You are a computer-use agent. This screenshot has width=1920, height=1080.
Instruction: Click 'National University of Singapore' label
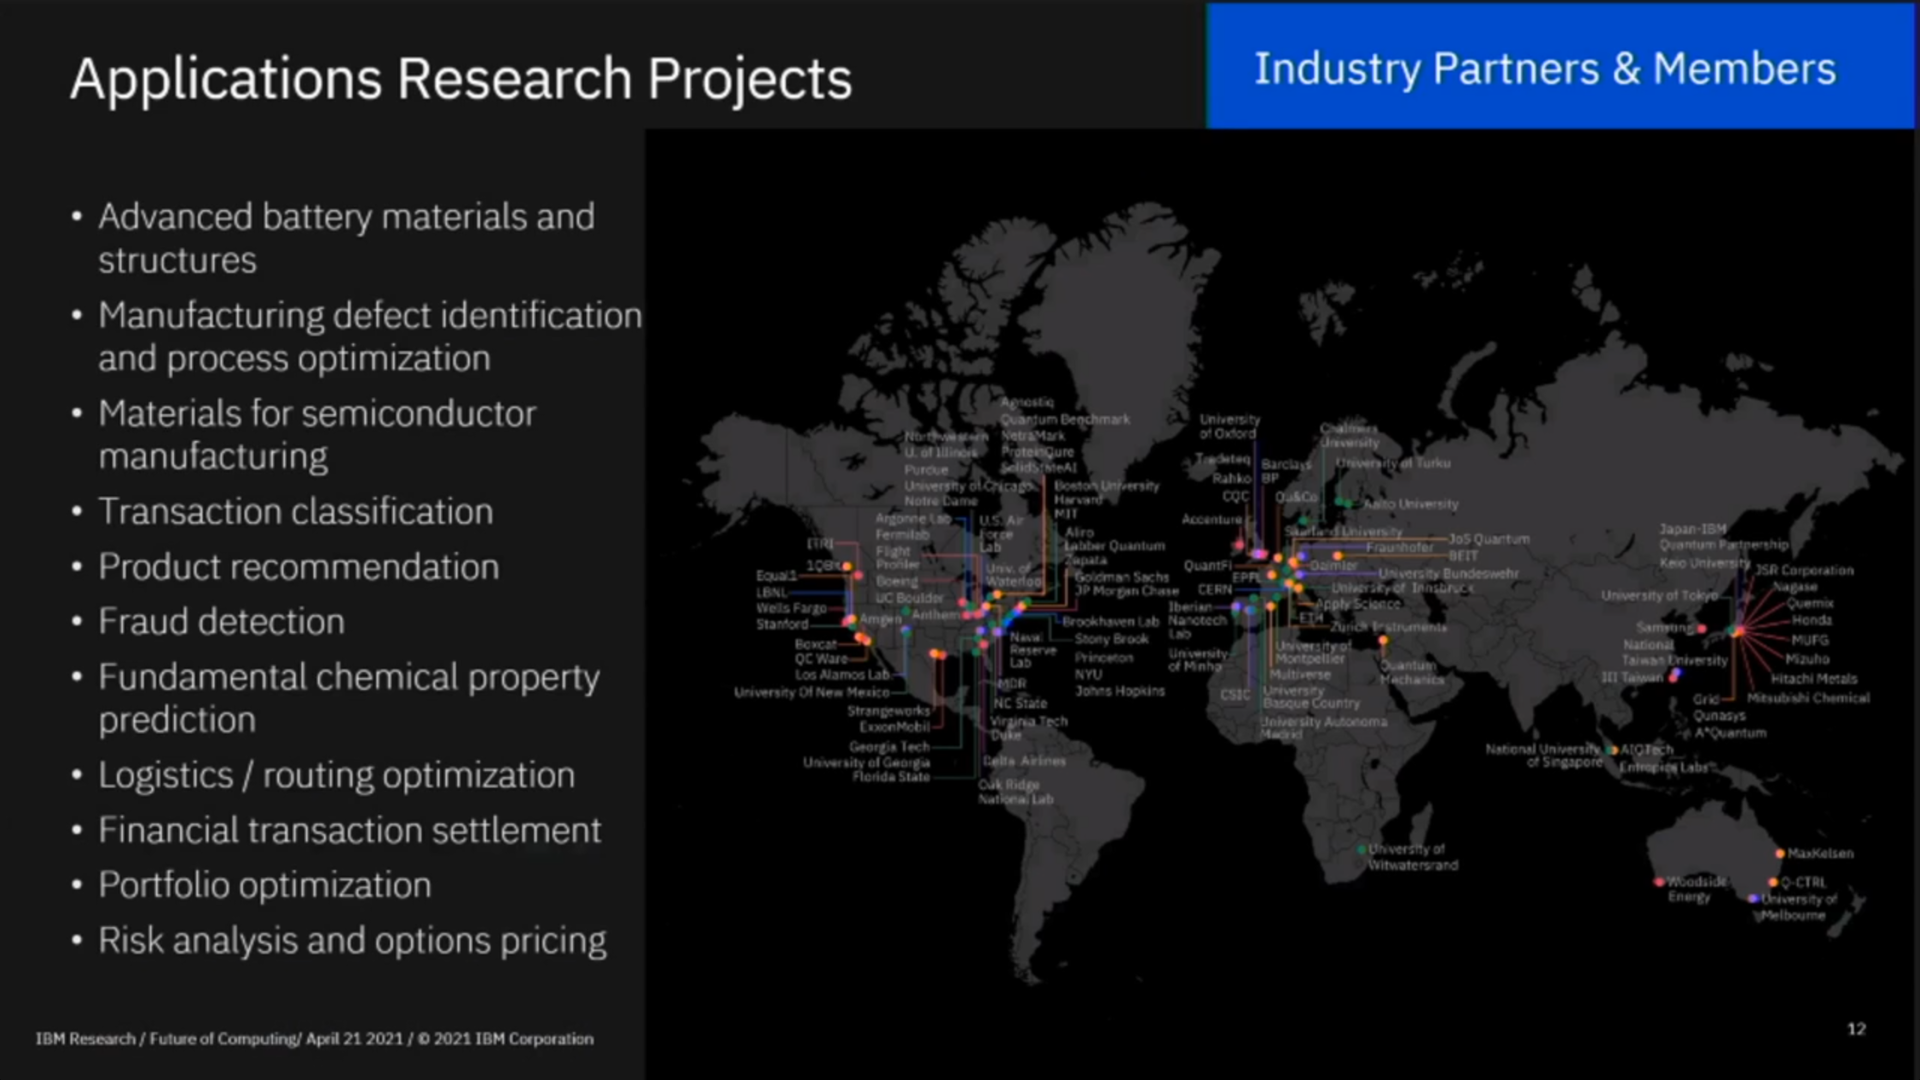[x=1544, y=755]
